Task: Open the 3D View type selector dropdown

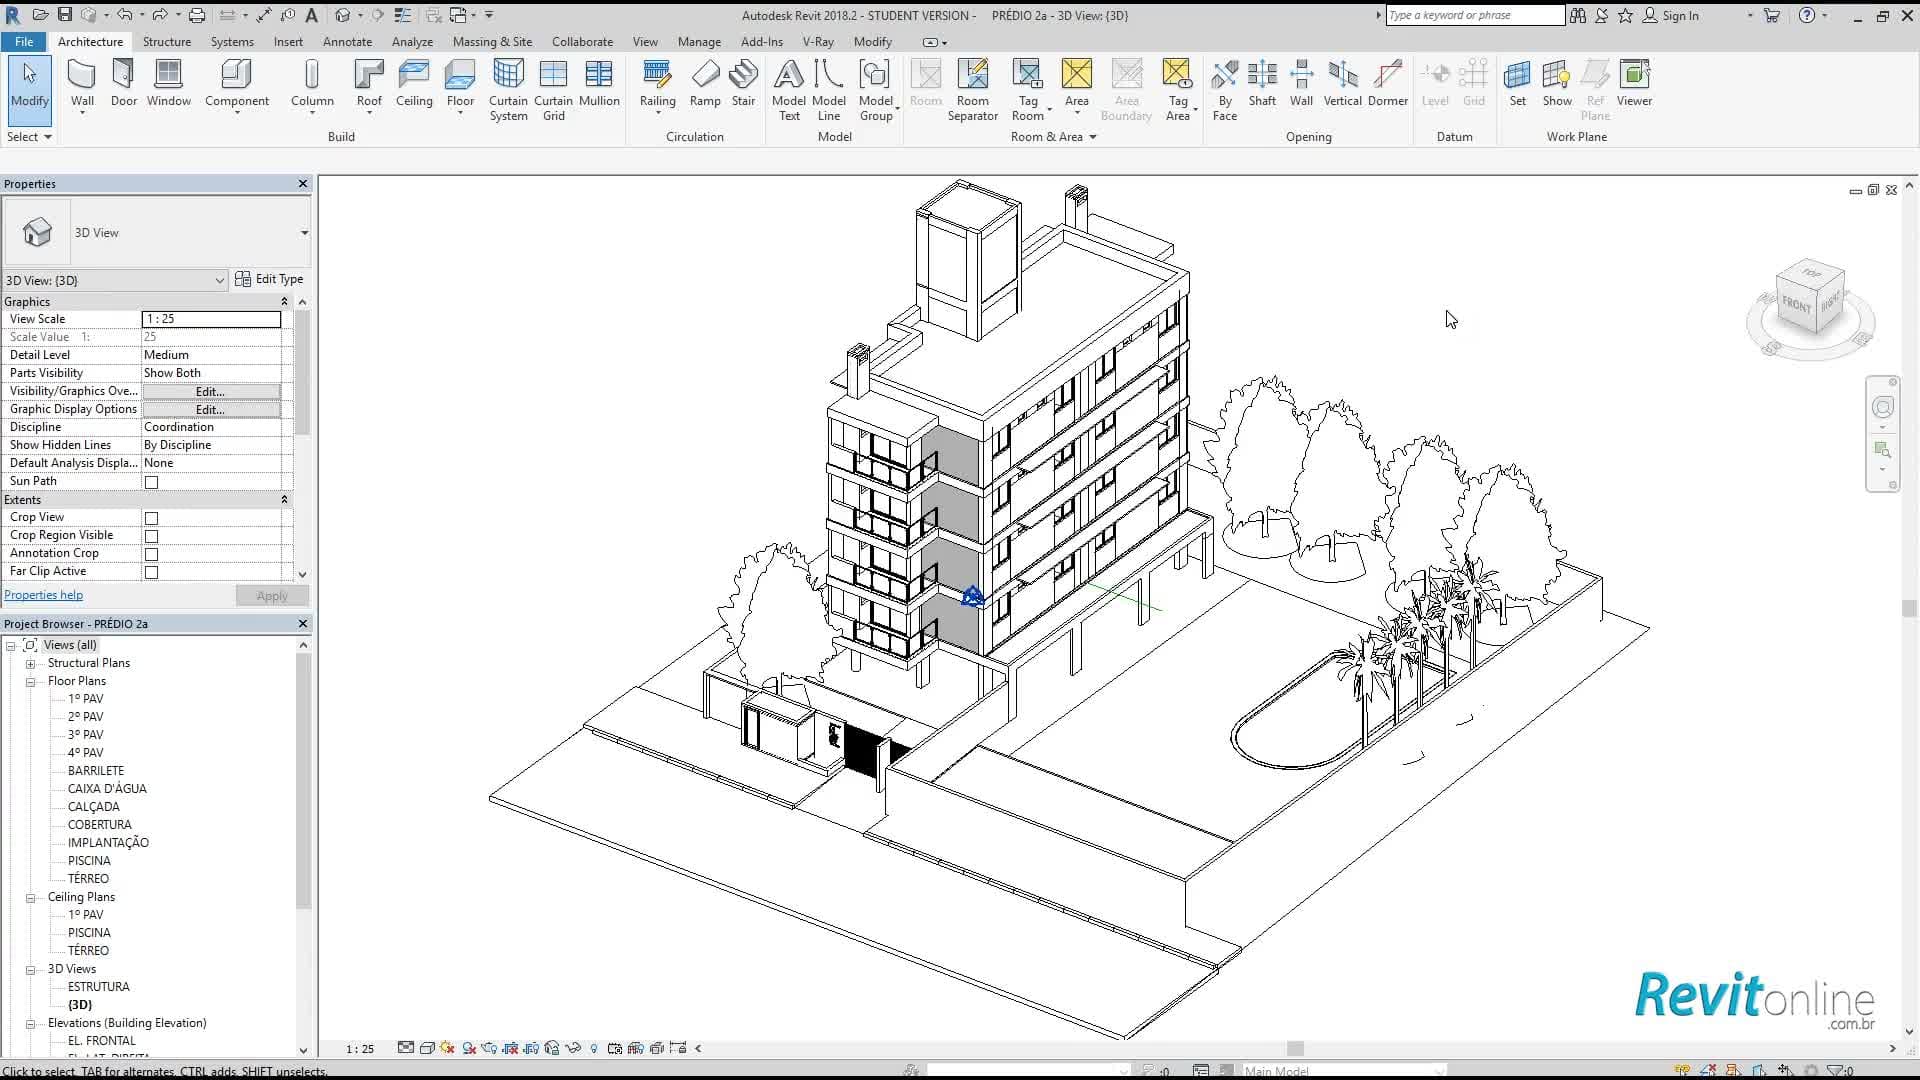Action: [304, 233]
